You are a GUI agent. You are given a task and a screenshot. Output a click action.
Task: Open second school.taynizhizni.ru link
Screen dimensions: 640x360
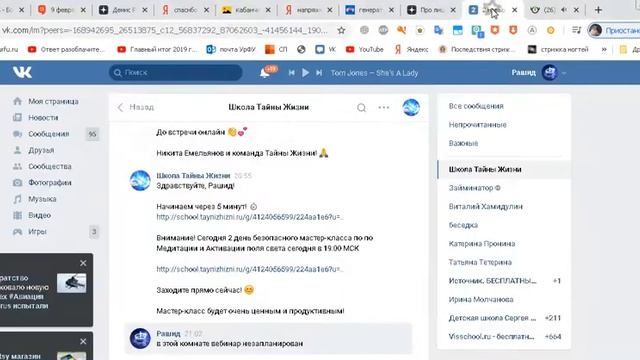pyautogui.click(x=250, y=269)
